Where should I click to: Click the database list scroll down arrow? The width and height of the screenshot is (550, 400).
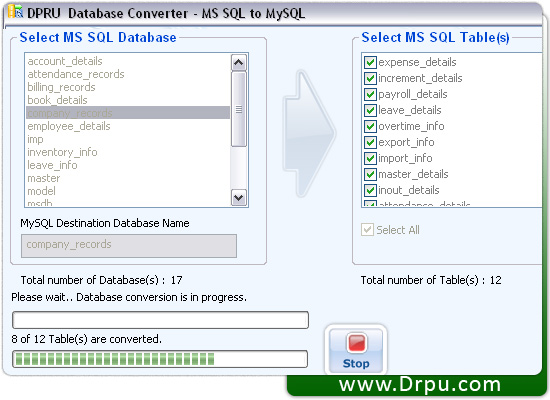[x=239, y=198]
